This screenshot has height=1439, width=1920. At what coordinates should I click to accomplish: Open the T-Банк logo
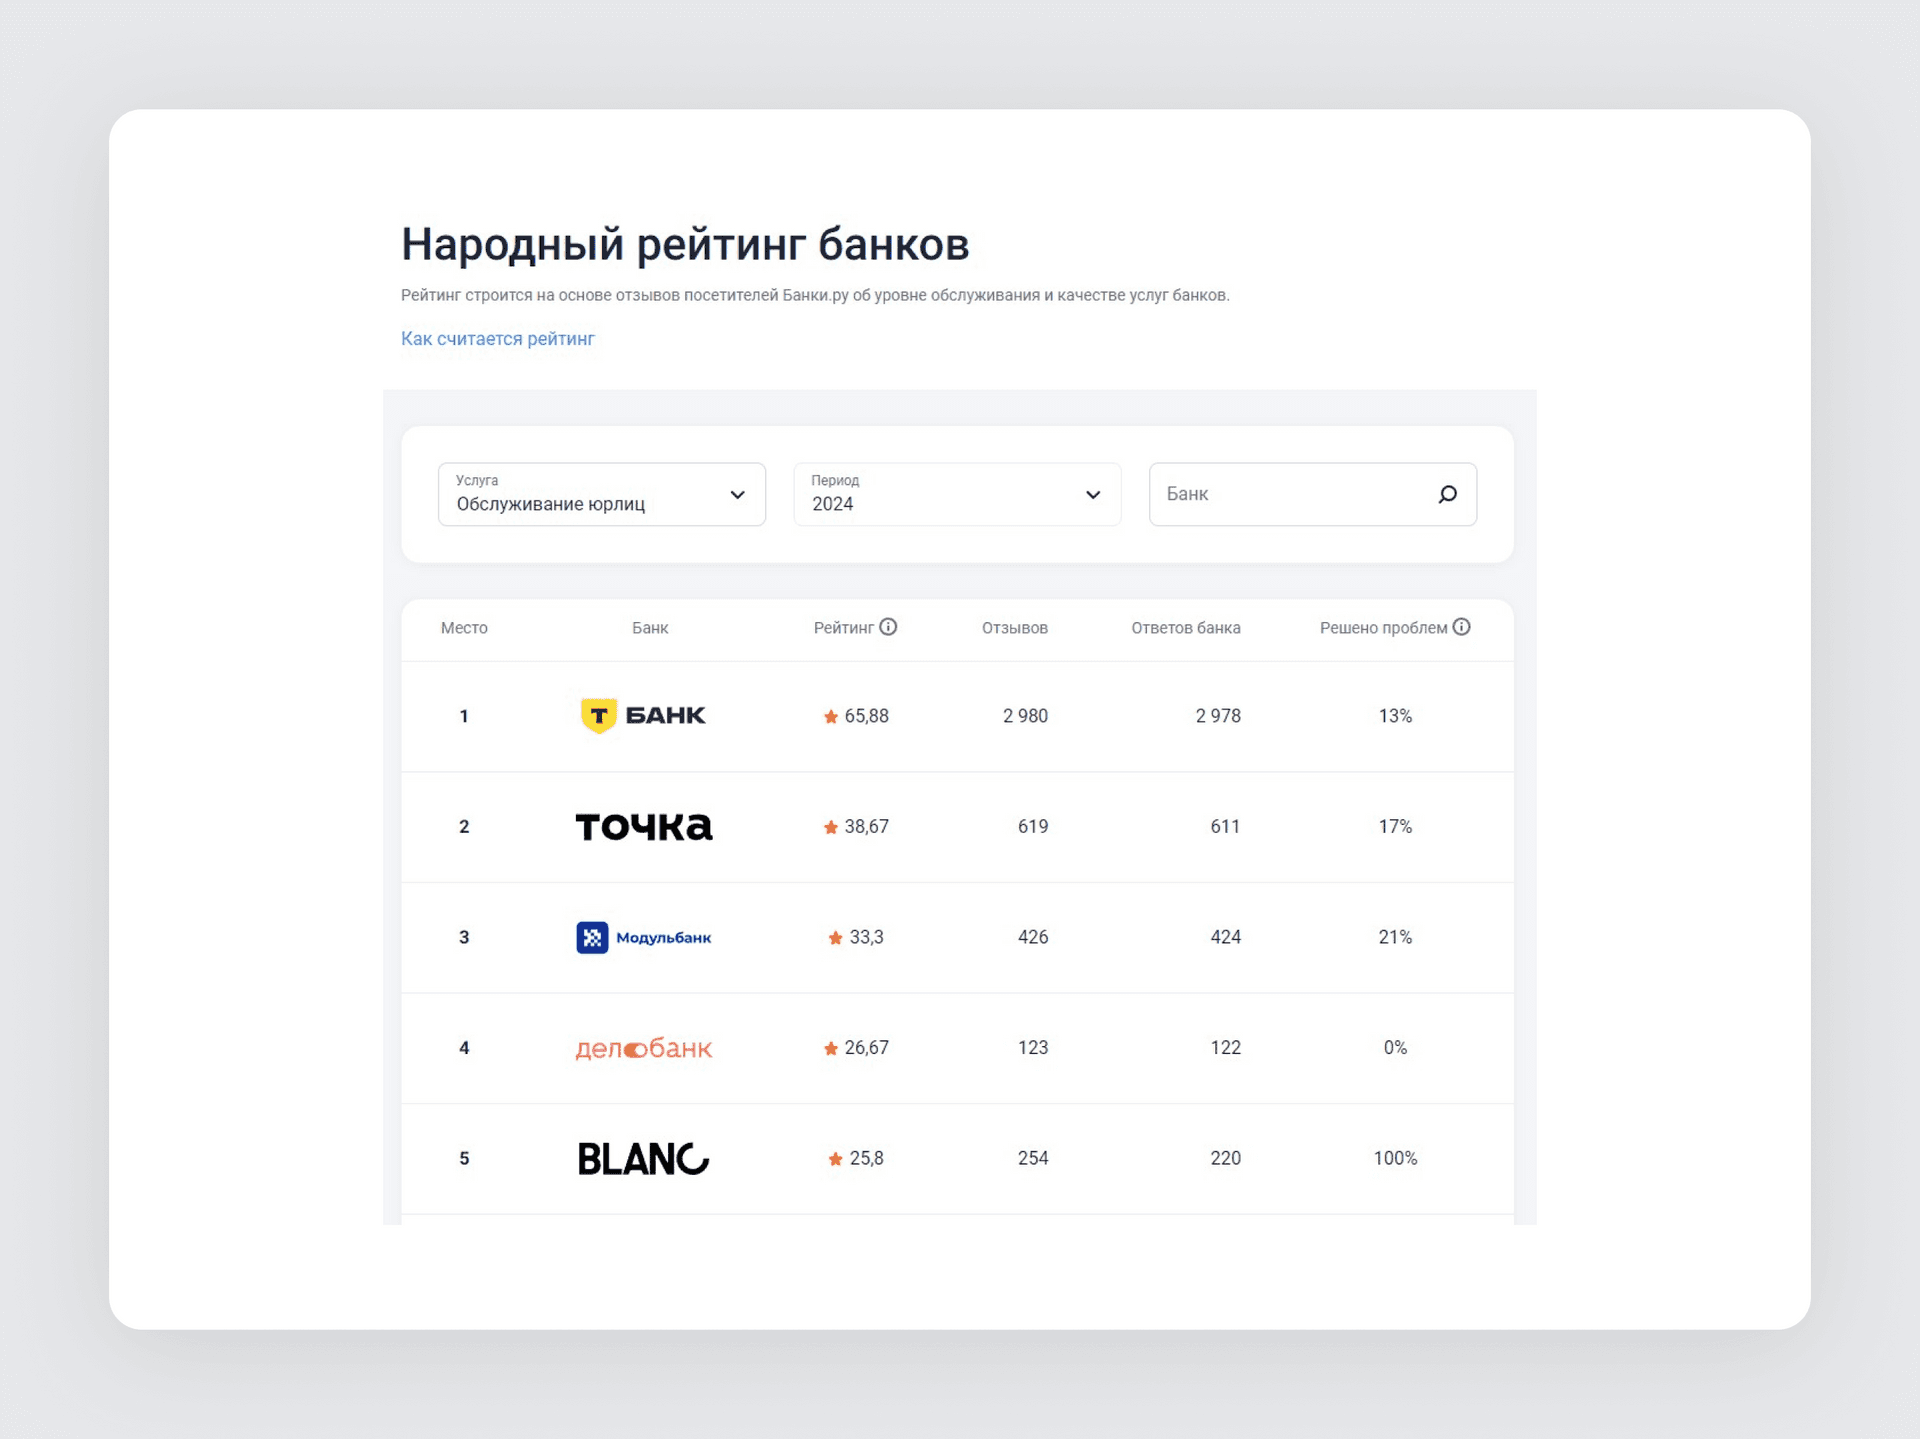[643, 716]
